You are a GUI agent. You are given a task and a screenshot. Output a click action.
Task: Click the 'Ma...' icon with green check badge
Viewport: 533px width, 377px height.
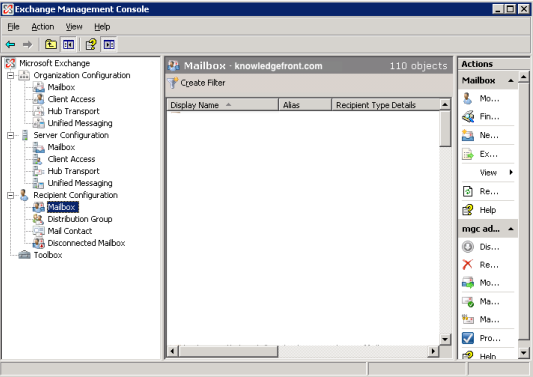(x=468, y=301)
